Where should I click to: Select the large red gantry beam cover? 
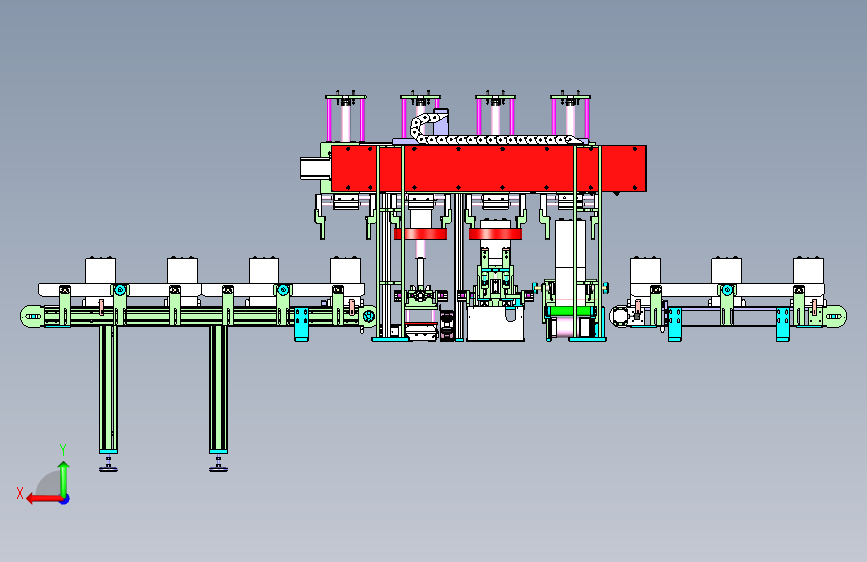[x=489, y=169]
